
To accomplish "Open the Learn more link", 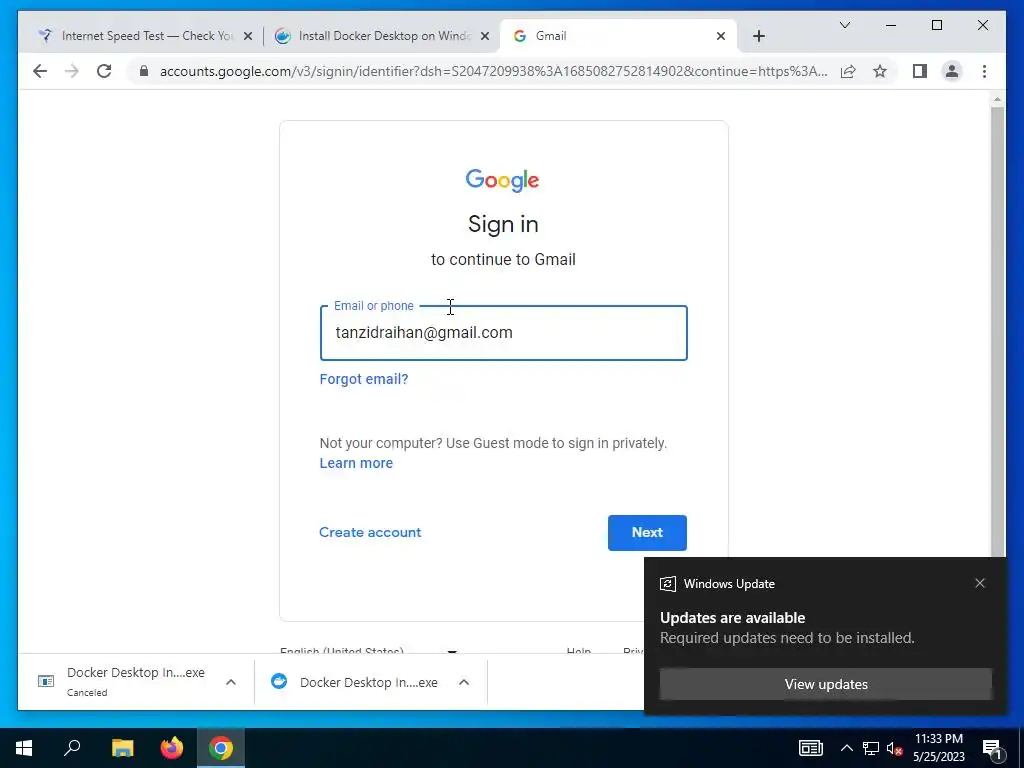I will tap(356, 463).
